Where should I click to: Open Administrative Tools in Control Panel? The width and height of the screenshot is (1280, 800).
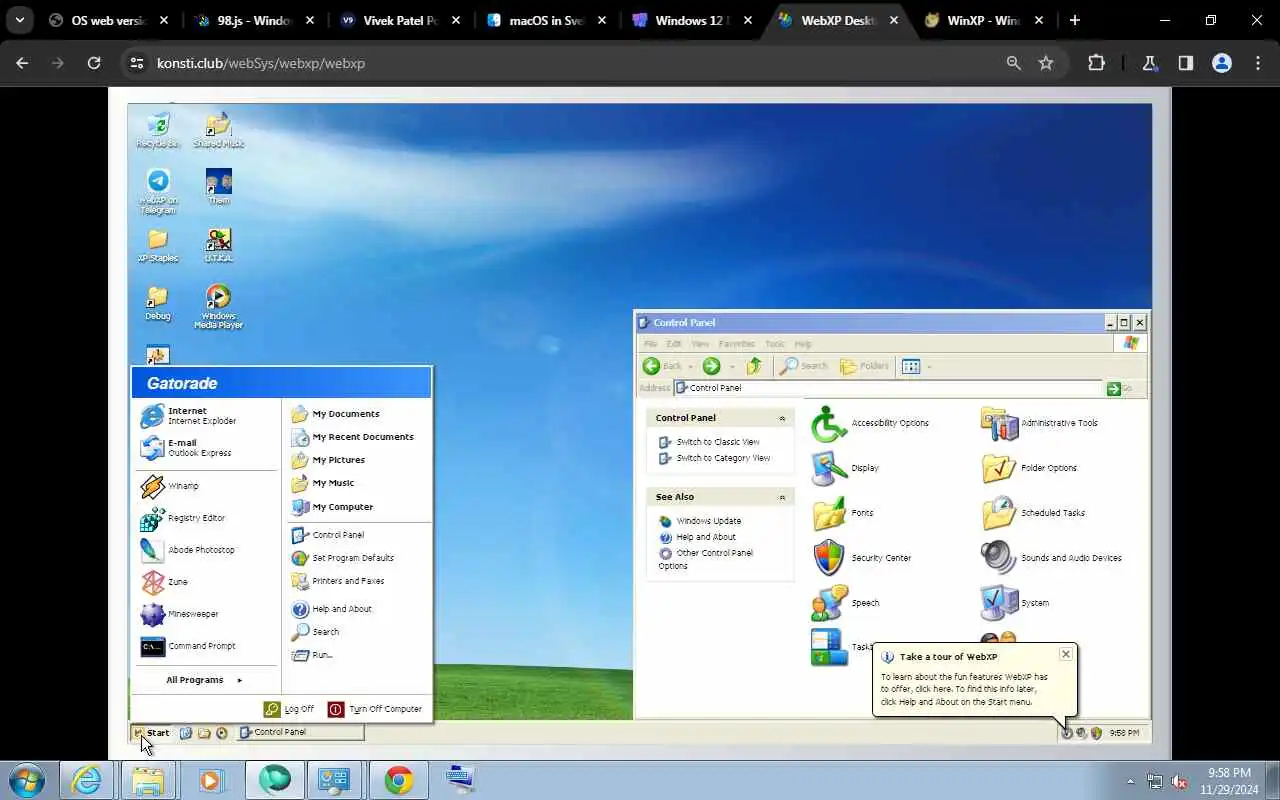[1039, 423]
